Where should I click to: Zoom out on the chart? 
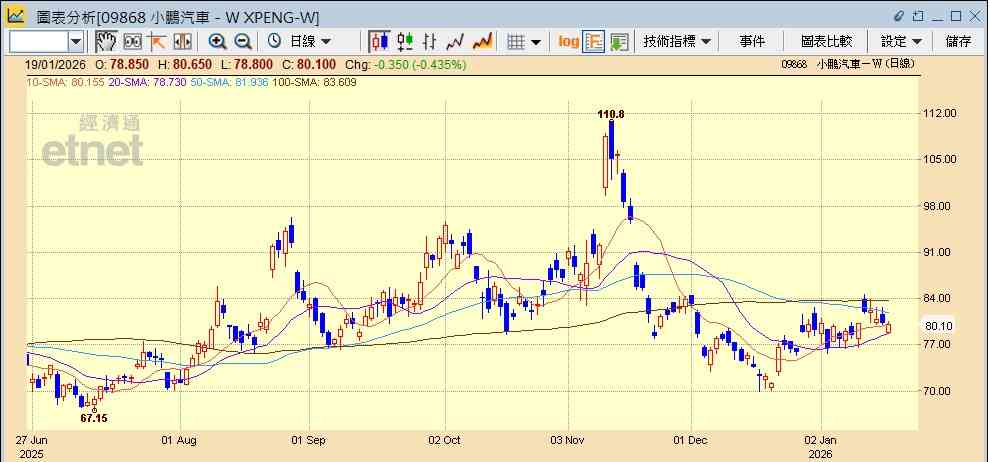[x=242, y=42]
